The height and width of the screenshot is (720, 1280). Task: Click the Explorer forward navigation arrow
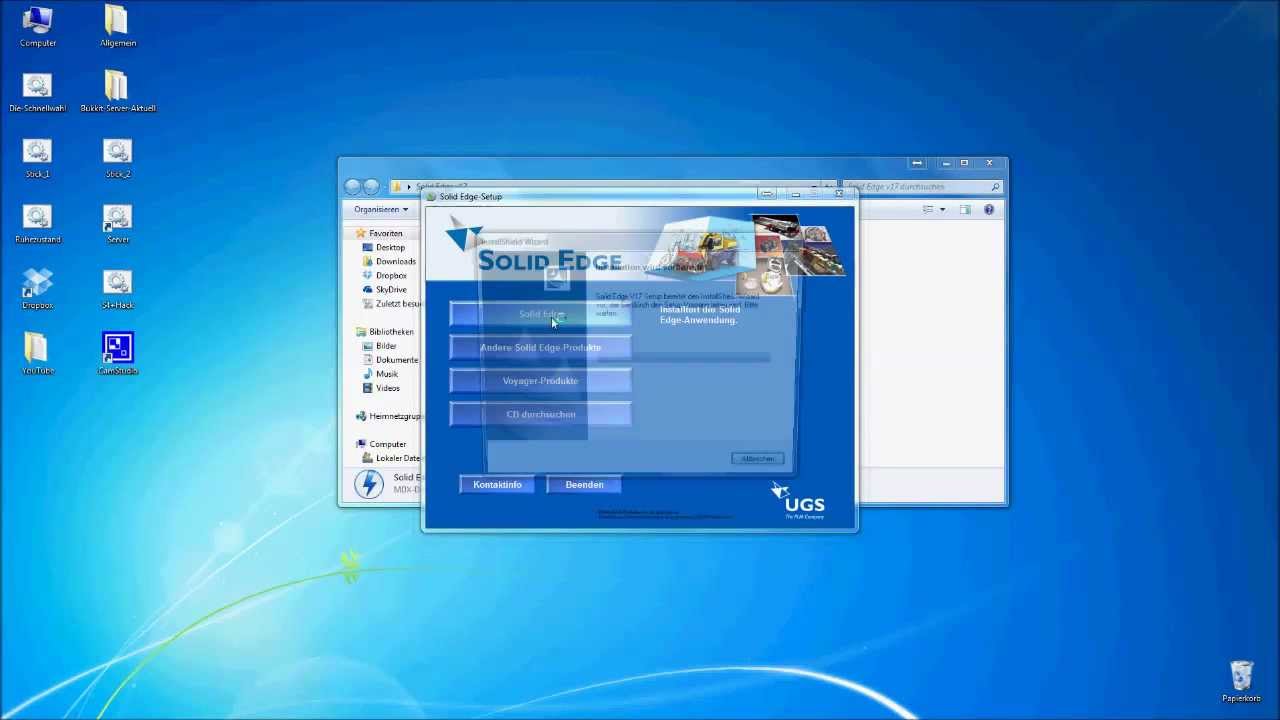(371, 186)
